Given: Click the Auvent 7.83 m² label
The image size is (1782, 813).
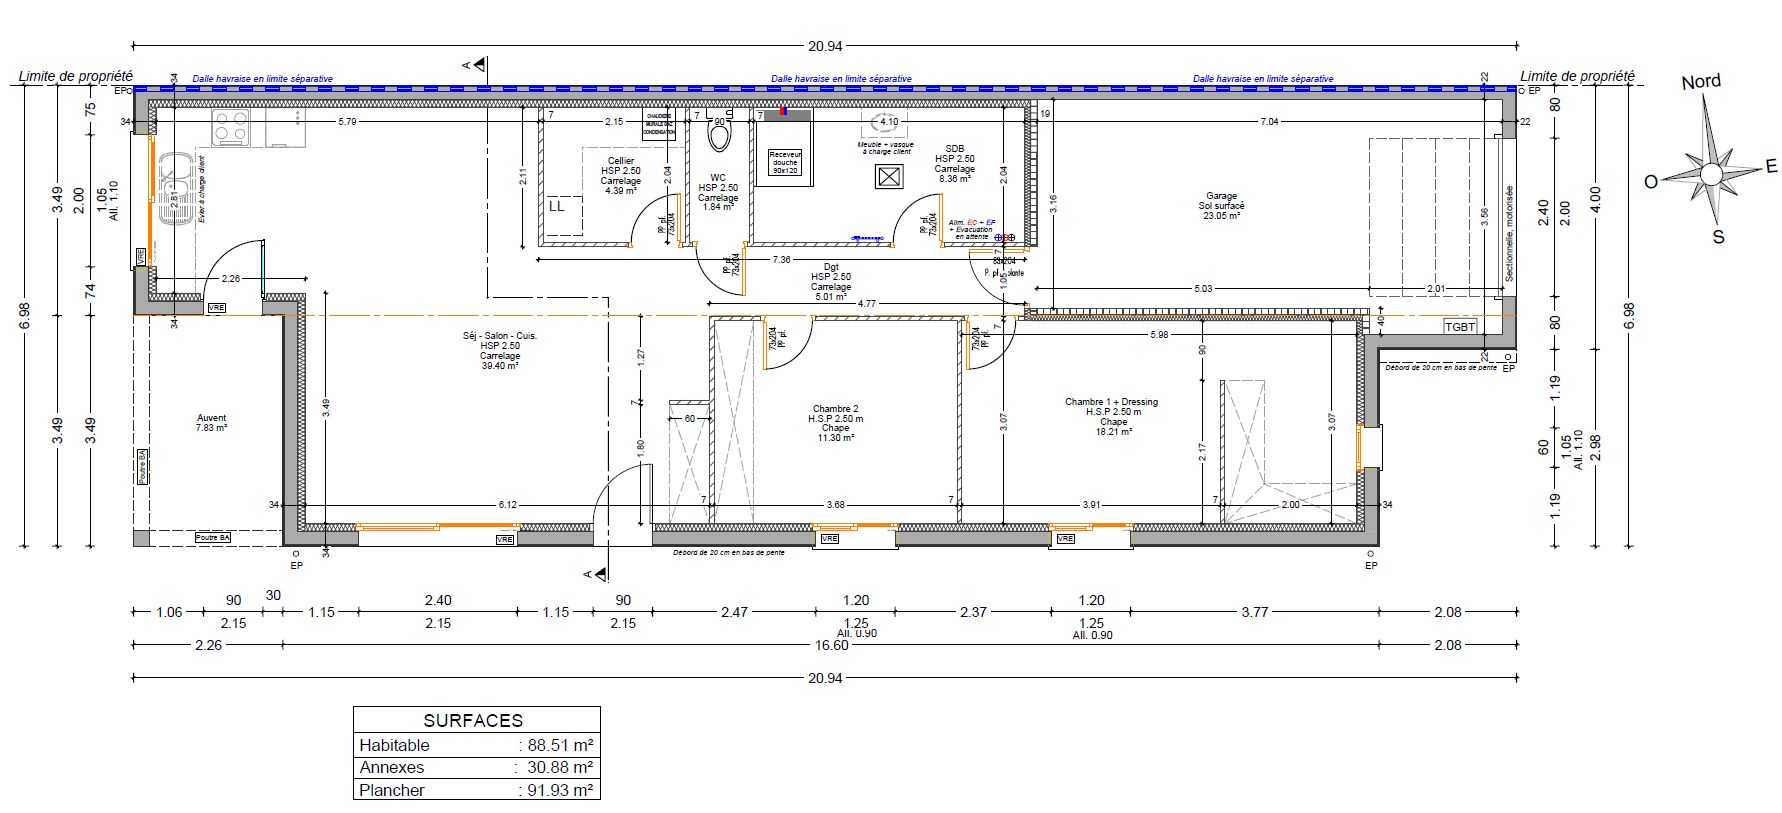Looking at the screenshot, I should click(x=211, y=423).
